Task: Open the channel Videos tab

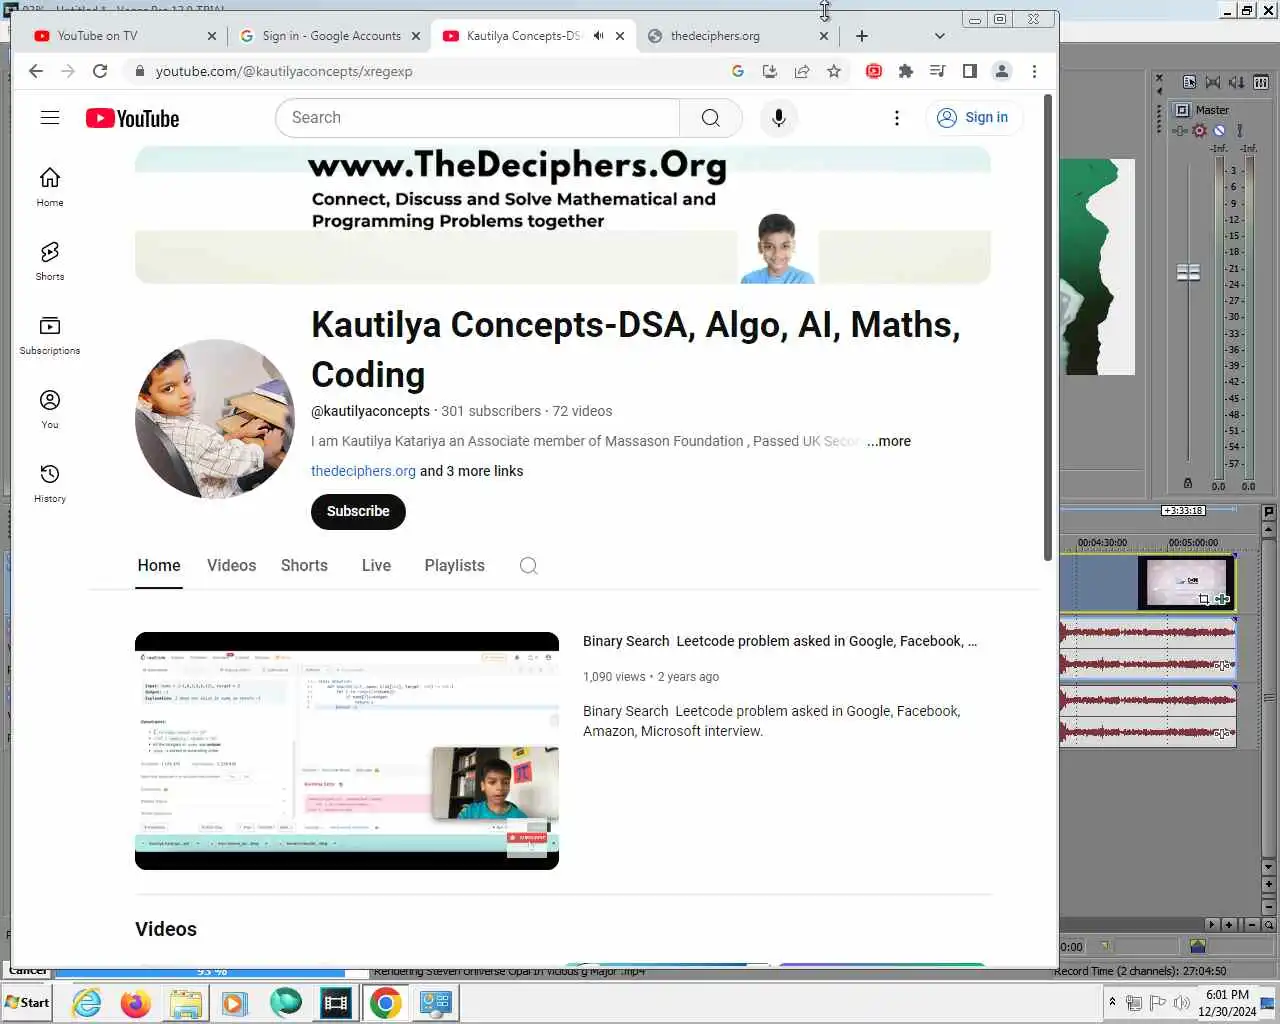Action: click(x=232, y=566)
